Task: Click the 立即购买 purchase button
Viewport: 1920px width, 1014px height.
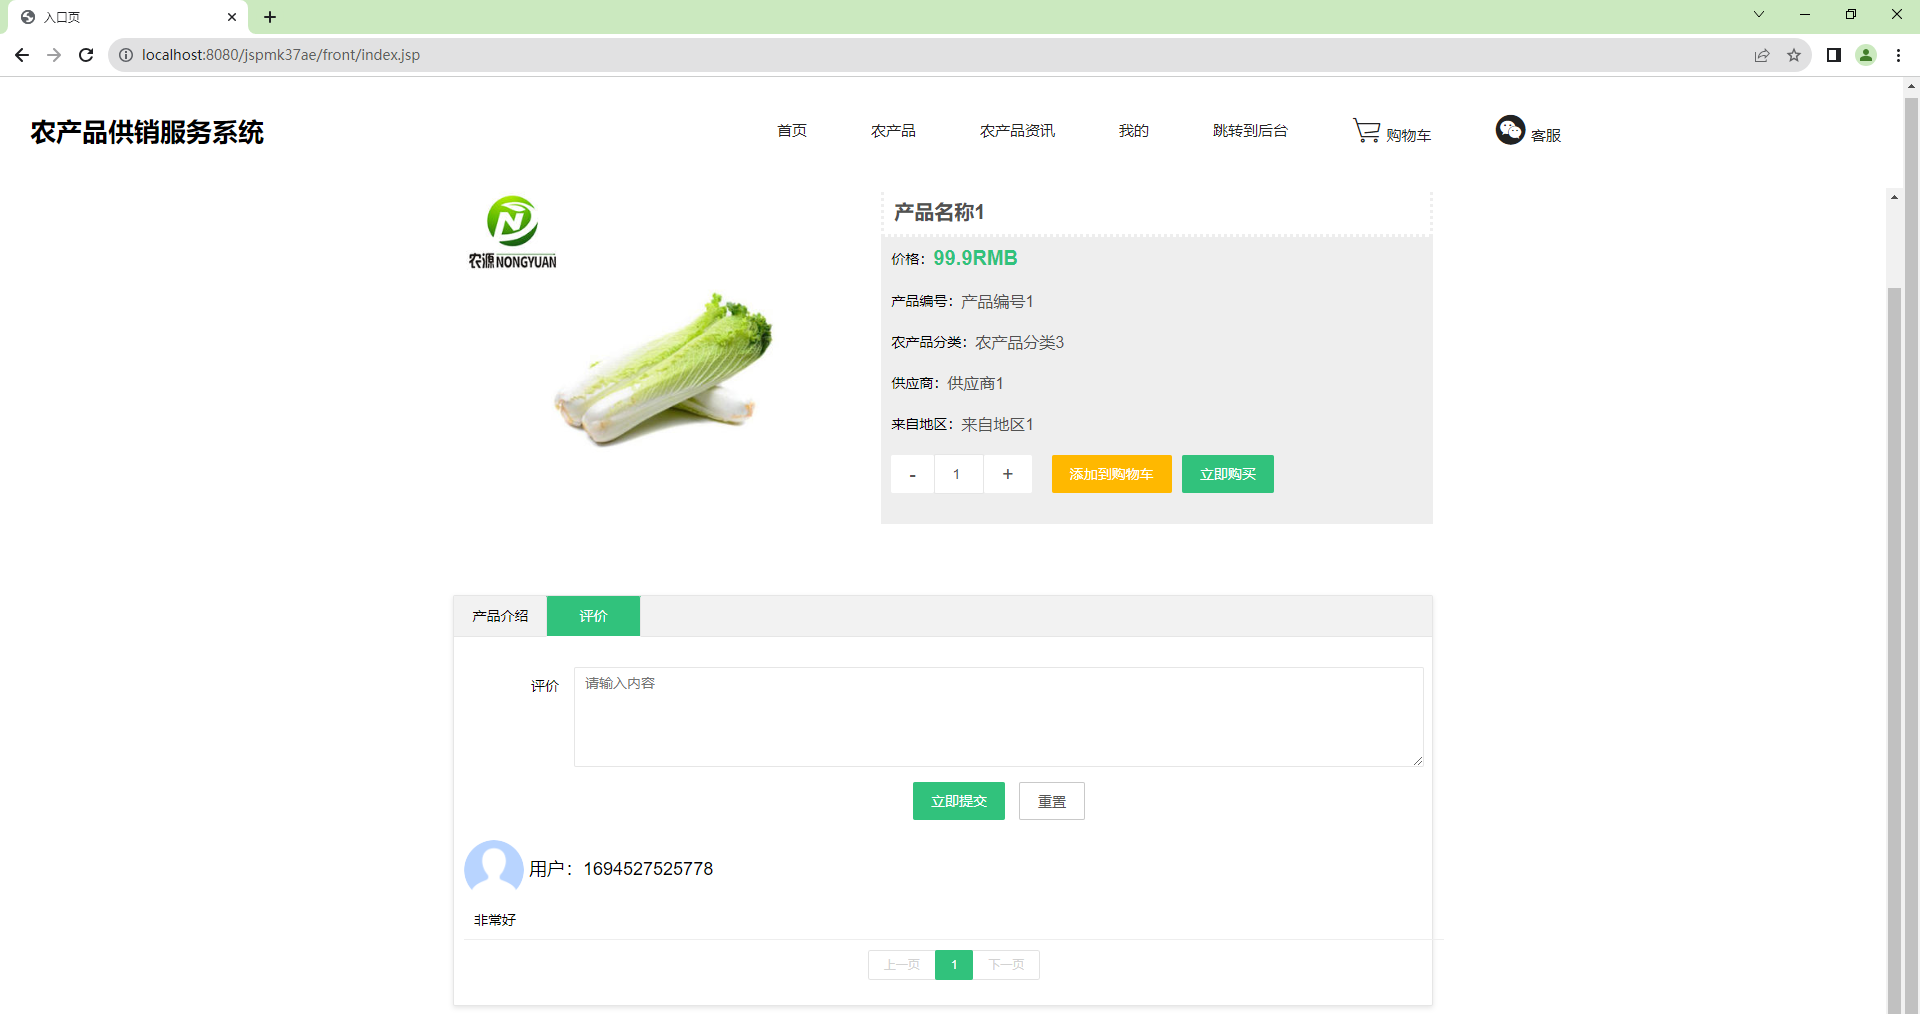Action: (x=1227, y=474)
